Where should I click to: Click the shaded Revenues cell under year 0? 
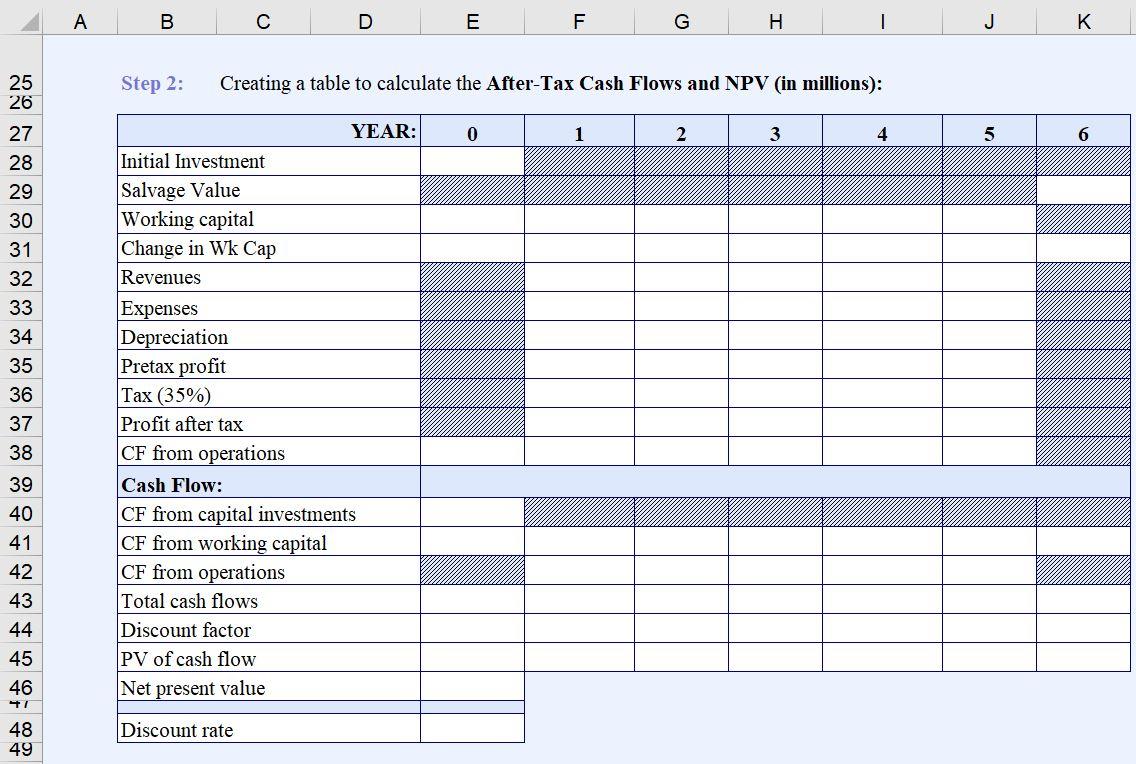click(472, 278)
